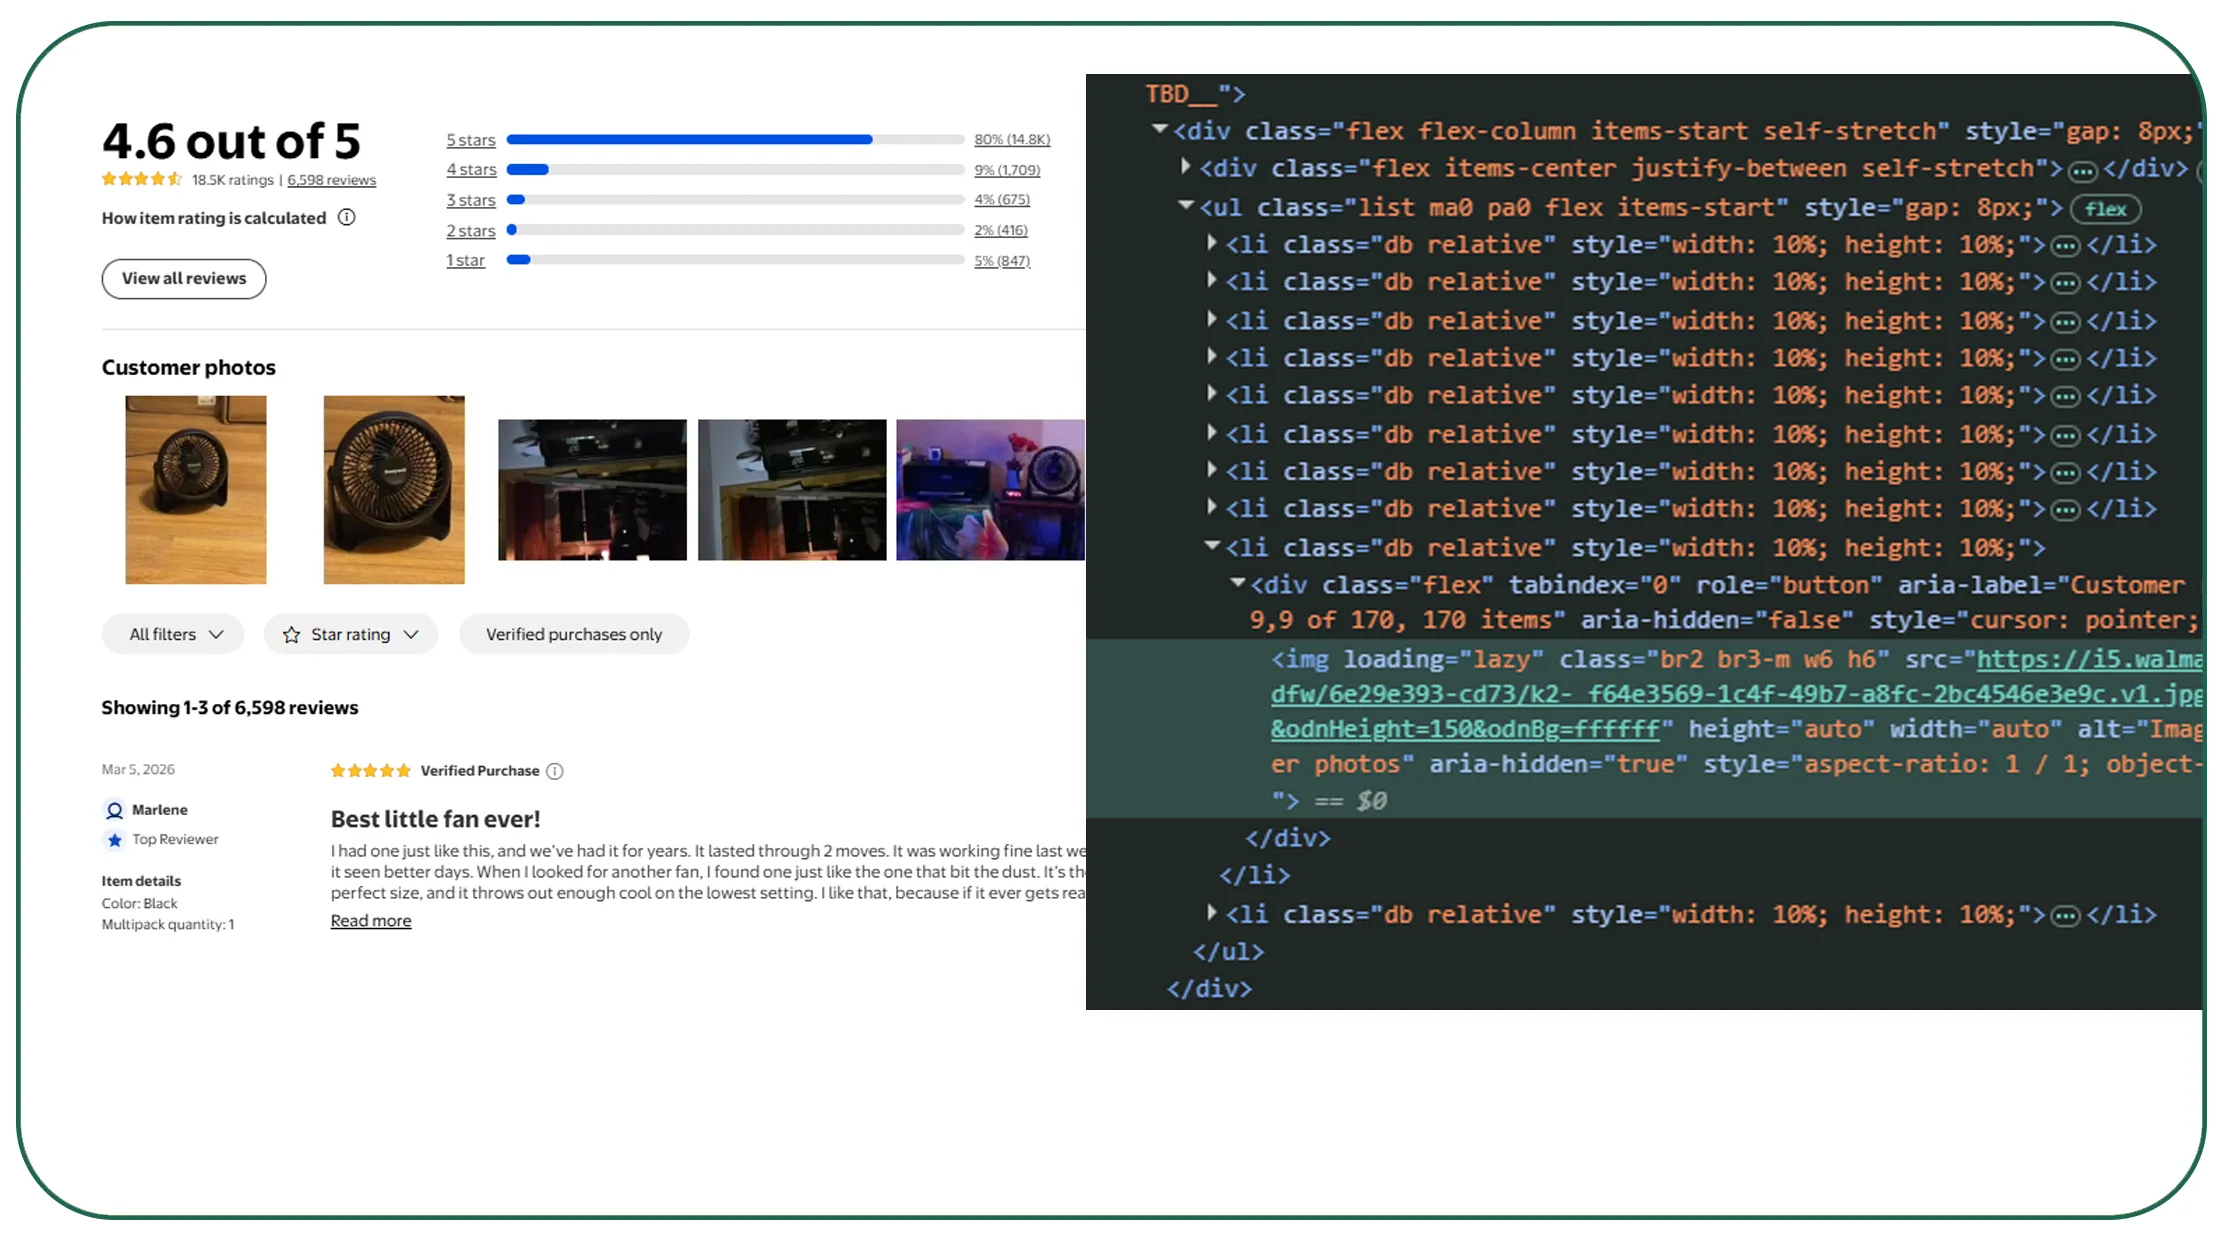Click the Verified Purchase info icon
The image size is (2223, 1240).
pos(555,771)
